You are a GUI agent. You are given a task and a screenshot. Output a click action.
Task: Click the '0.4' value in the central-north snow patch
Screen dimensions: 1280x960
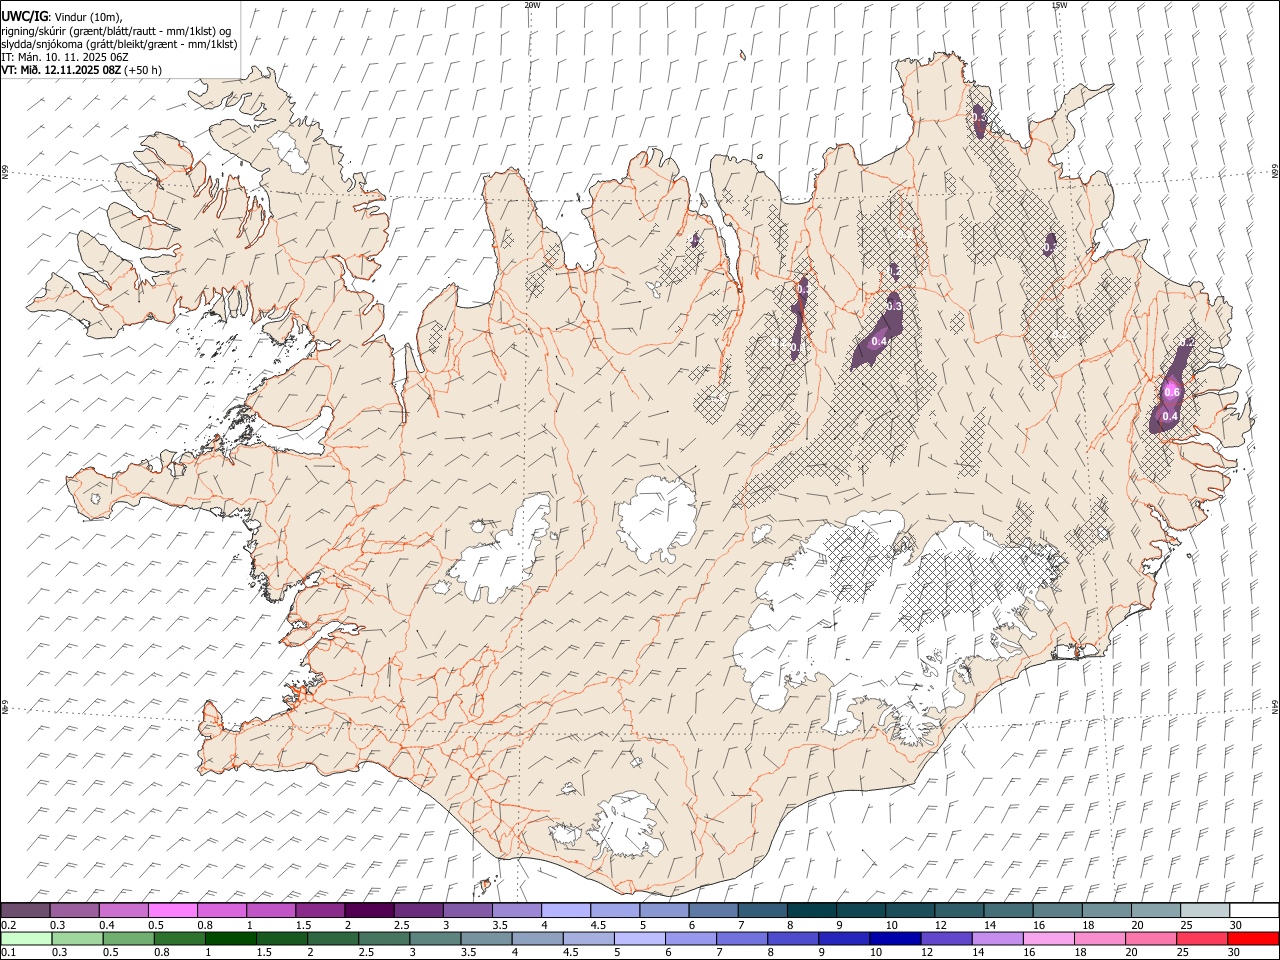click(879, 342)
